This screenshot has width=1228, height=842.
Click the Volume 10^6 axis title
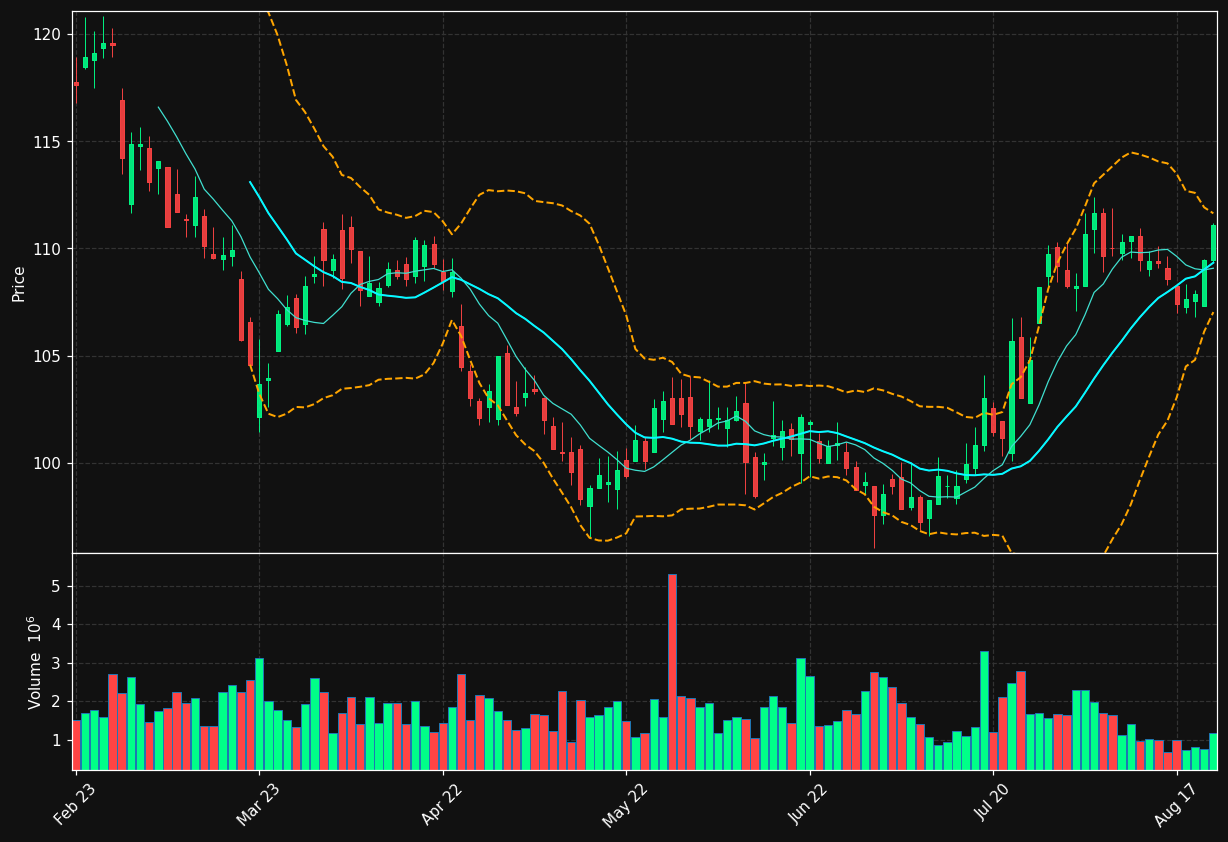[34, 662]
